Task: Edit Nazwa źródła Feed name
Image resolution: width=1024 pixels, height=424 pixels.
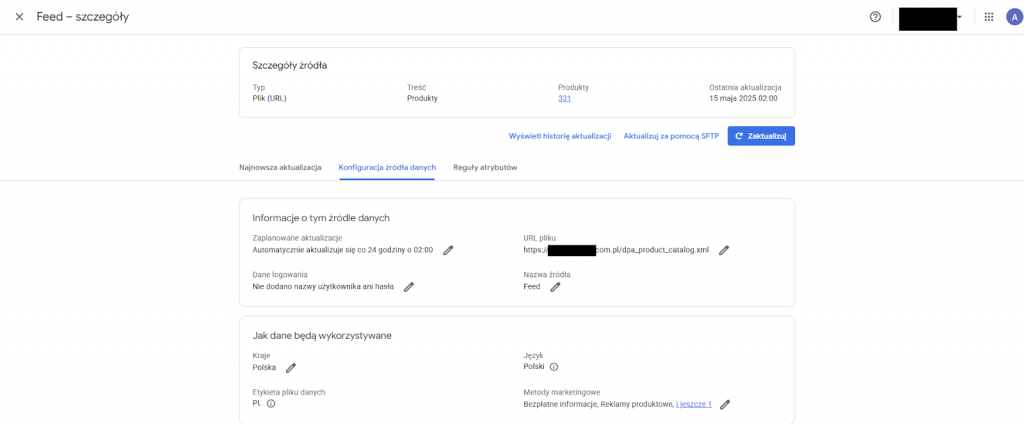Action: 555,287
